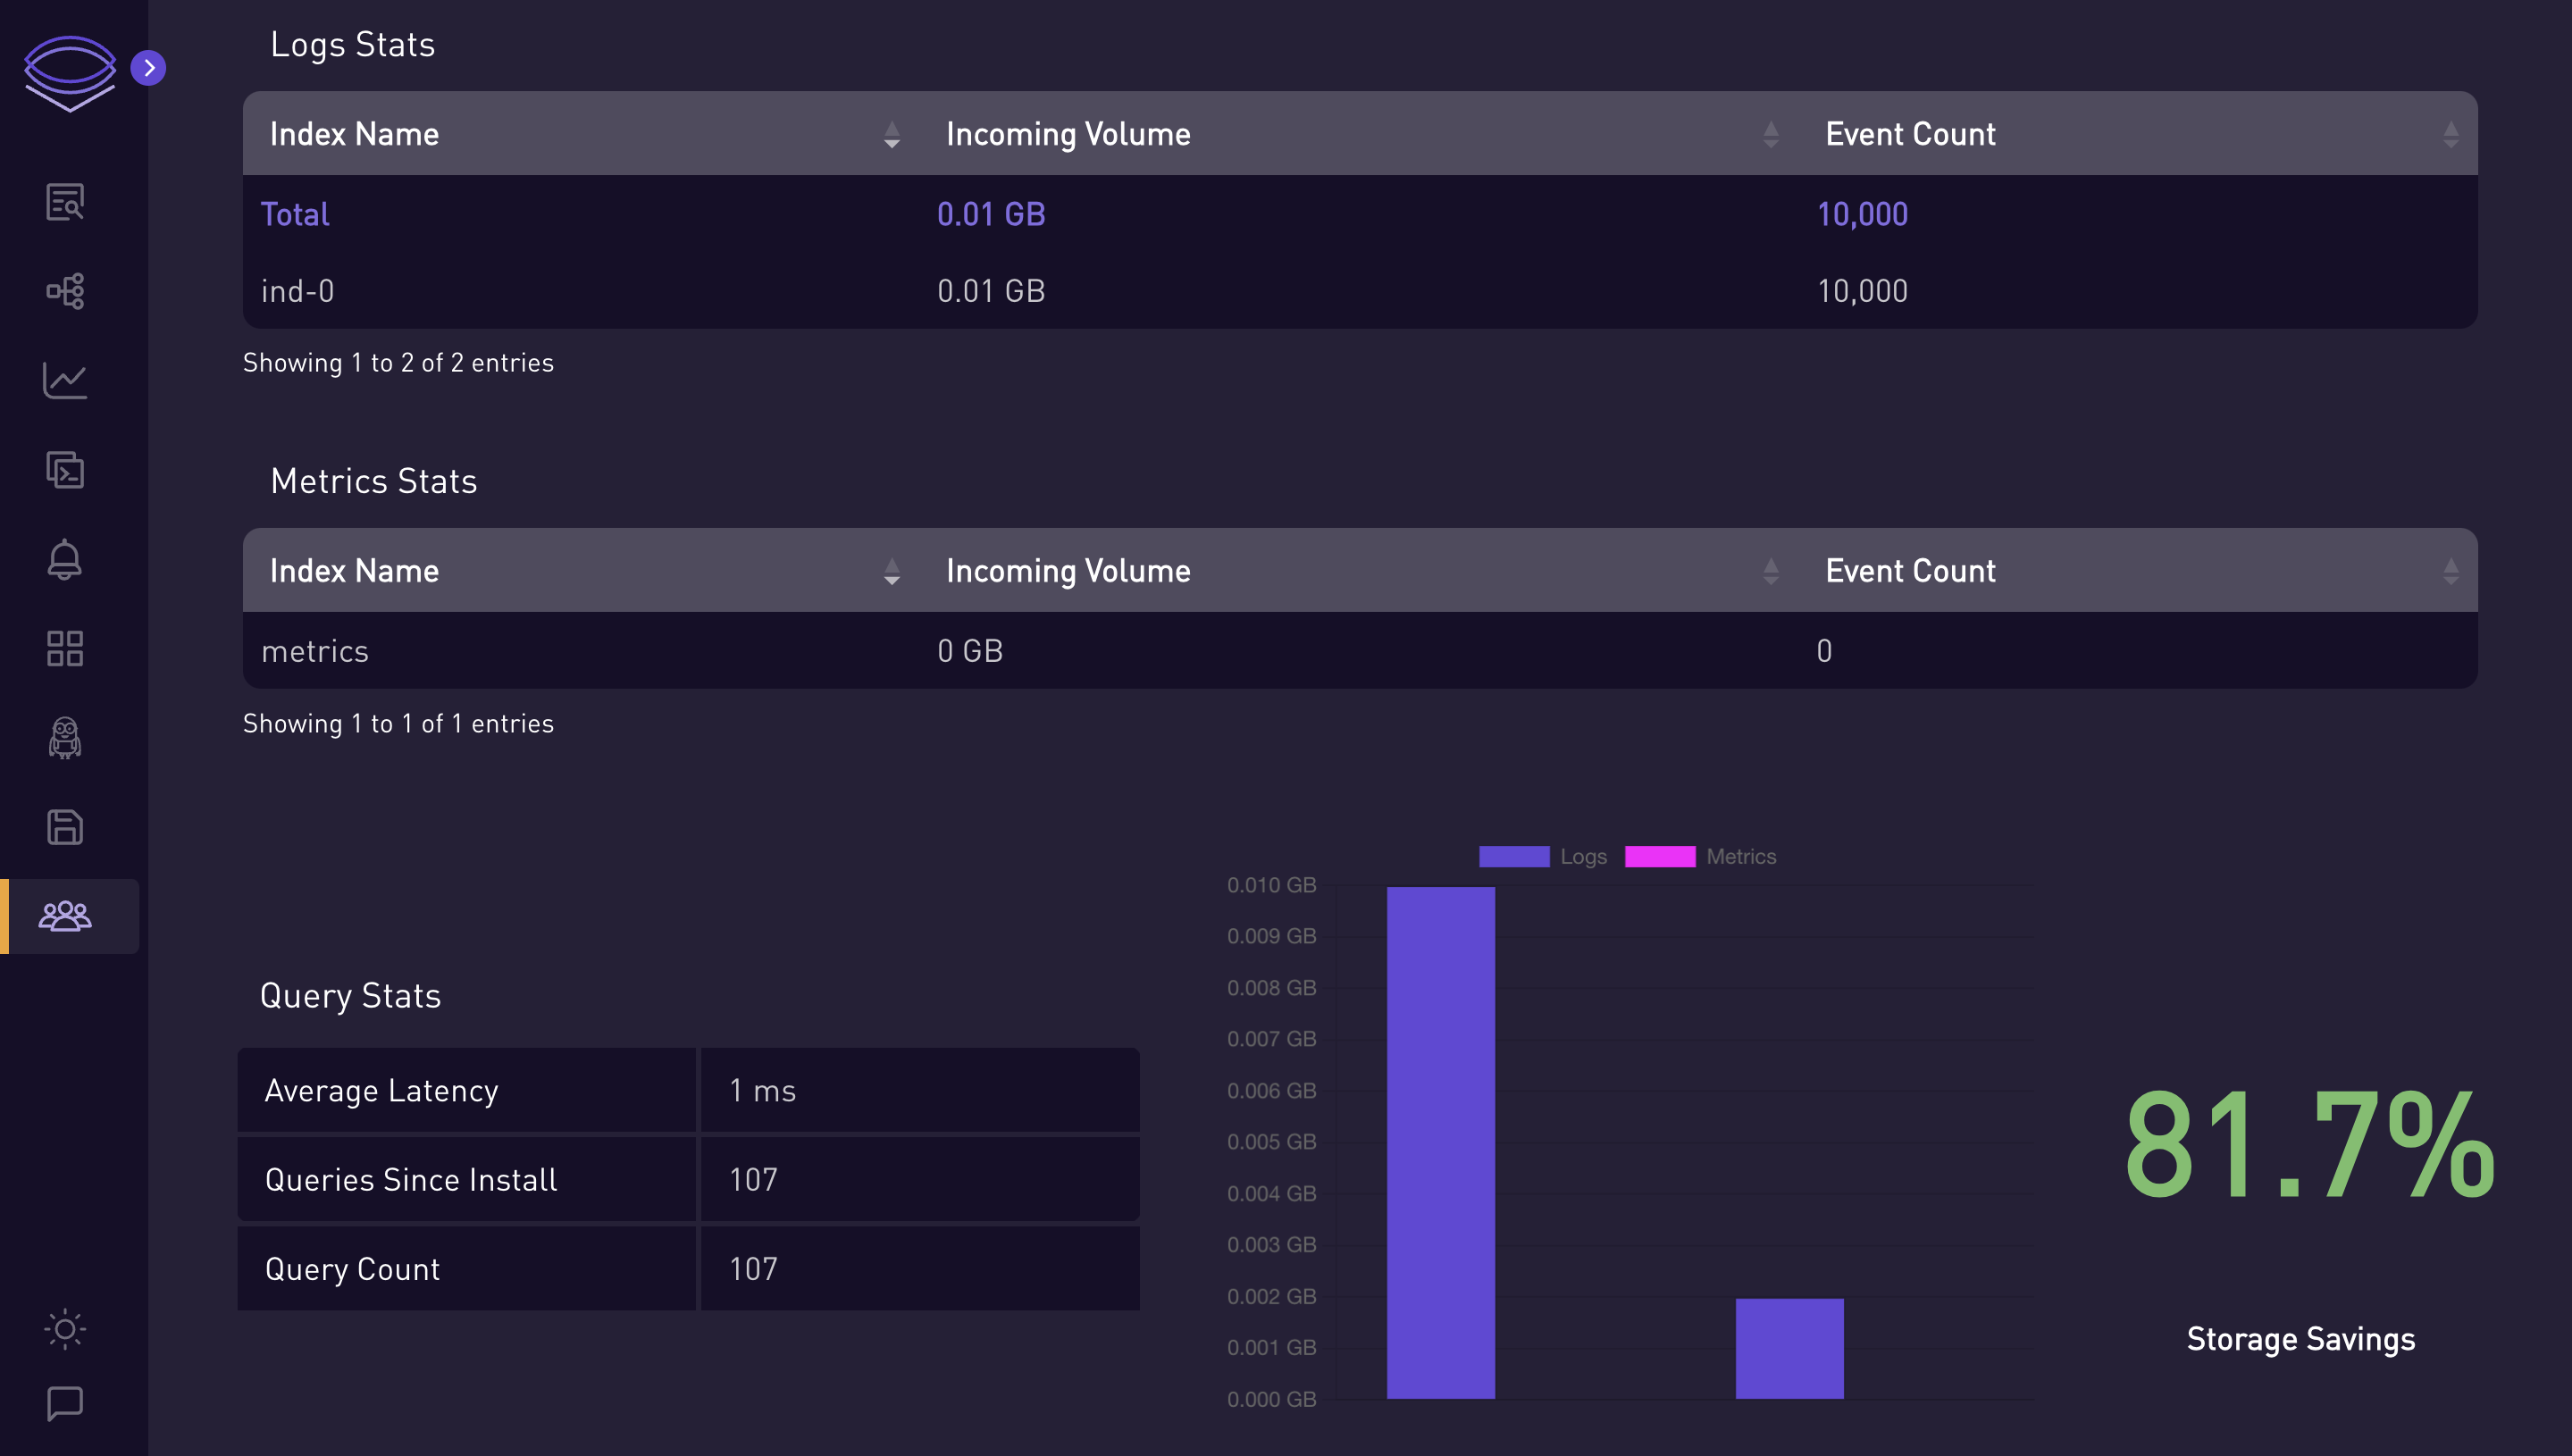Click the short bar in the chart
The width and height of the screenshot is (2572, 1456).
[1789, 1348]
